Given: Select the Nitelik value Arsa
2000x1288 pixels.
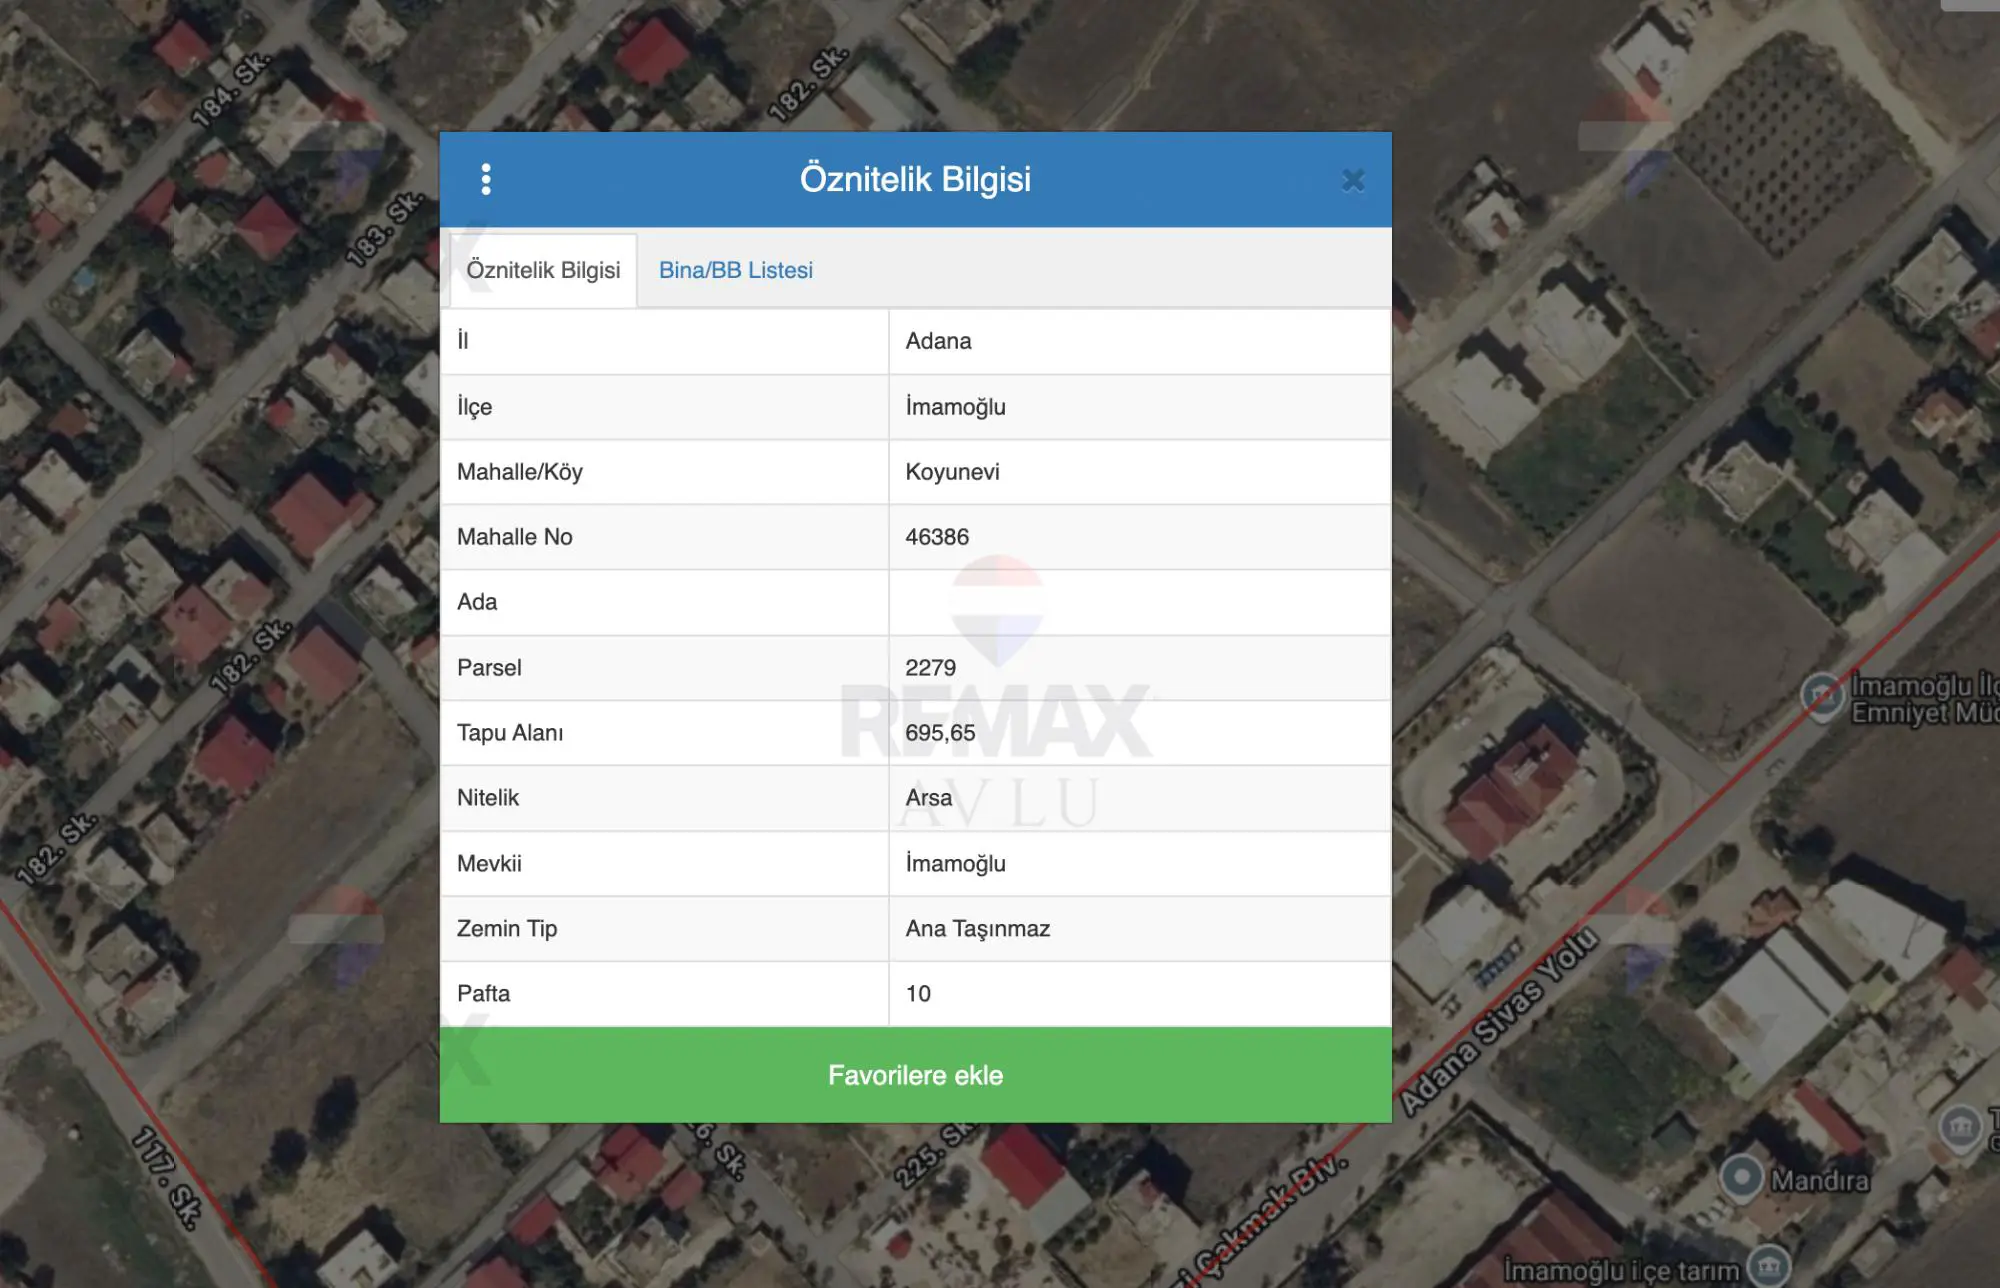Looking at the screenshot, I should point(928,798).
